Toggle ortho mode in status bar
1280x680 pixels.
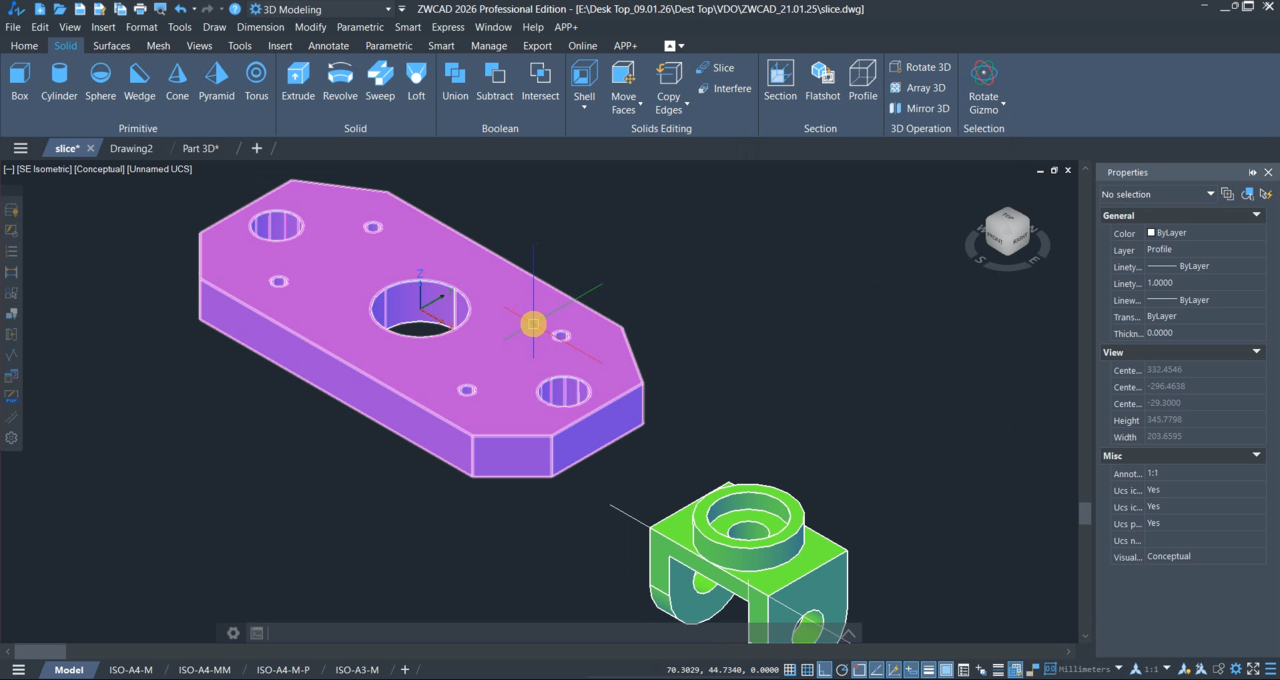825,670
